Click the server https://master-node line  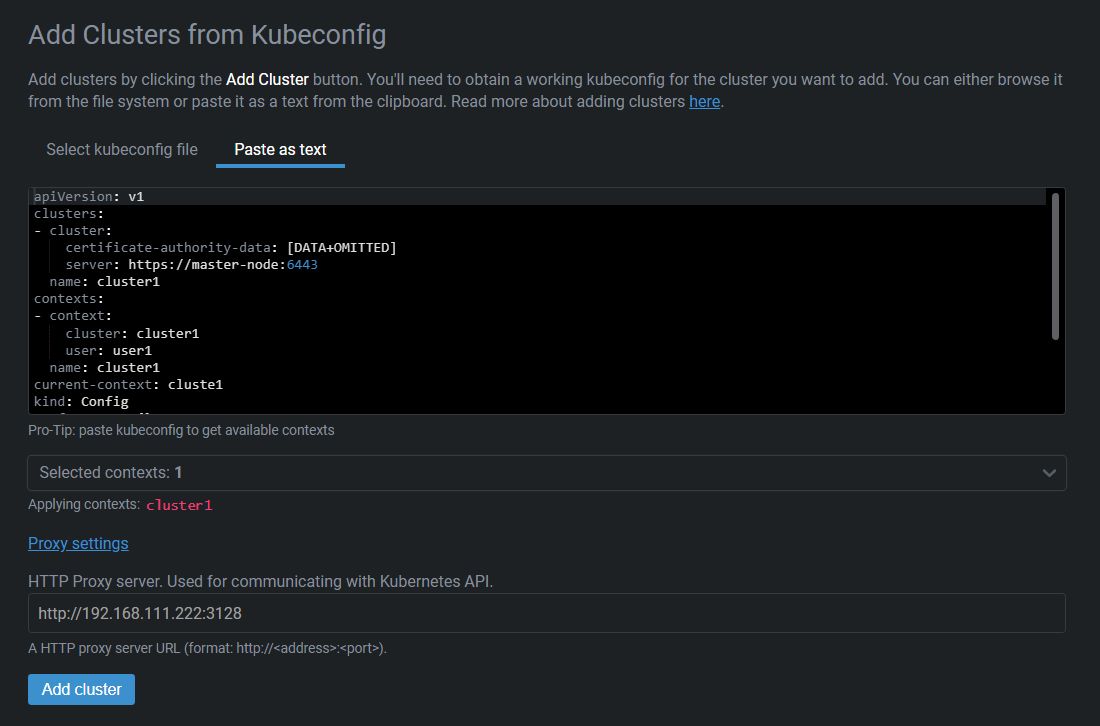[x=190, y=265]
